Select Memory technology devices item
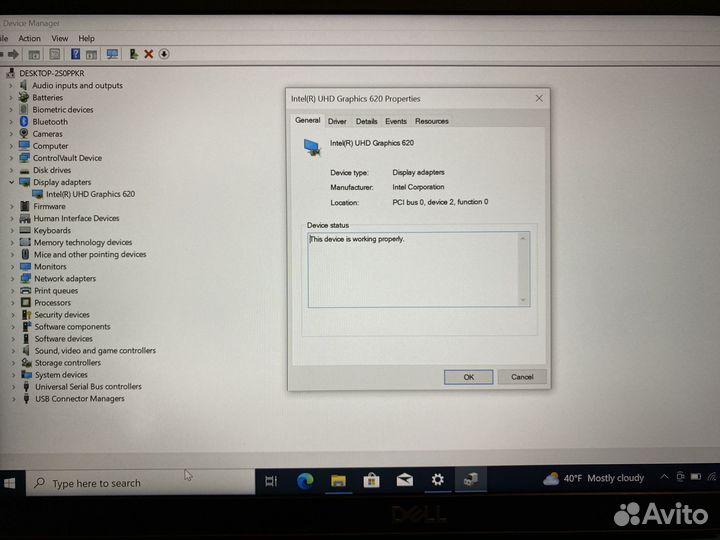The image size is (720, 540). pyautogui.click(x=83, y=242)
